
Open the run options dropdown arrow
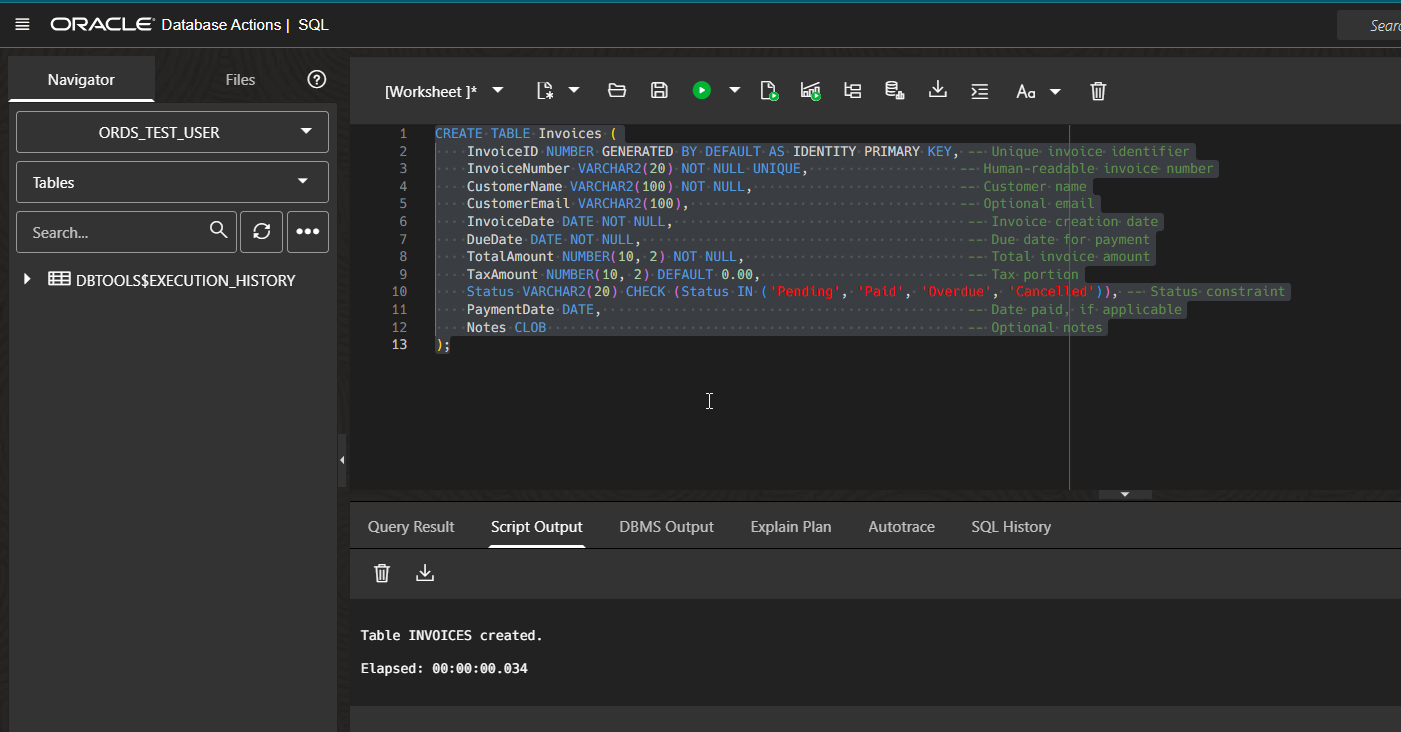(735, 90)
